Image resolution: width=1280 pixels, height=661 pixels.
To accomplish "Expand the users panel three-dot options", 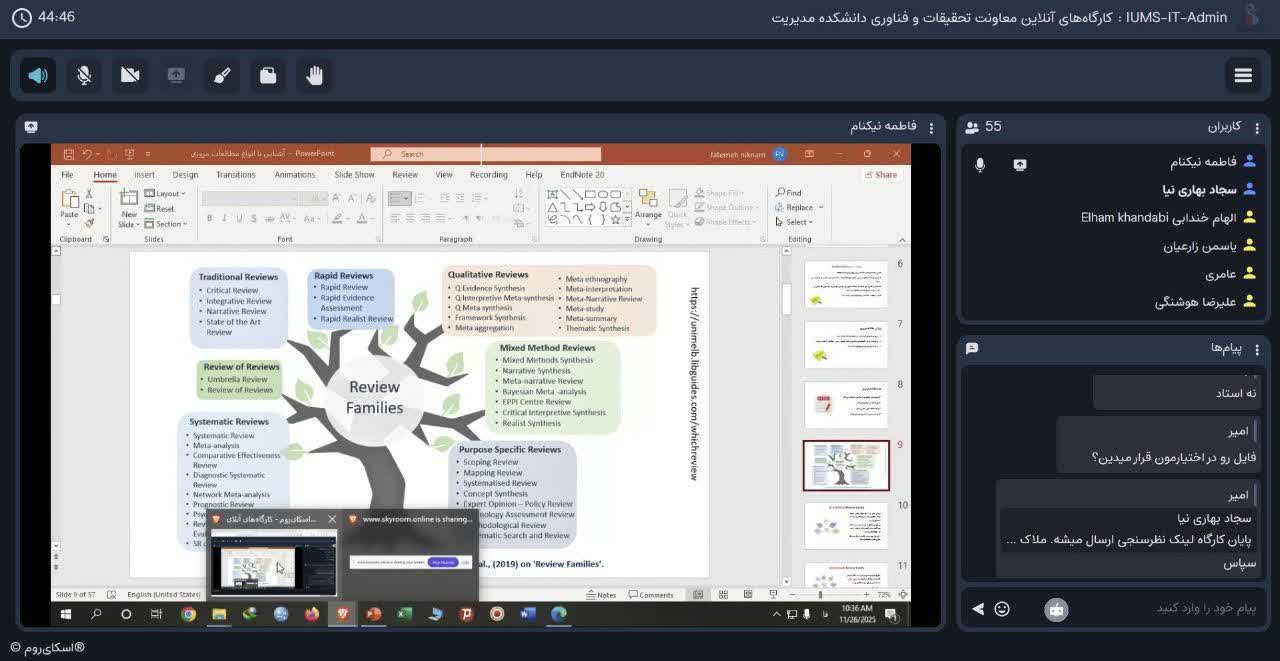I will pyautogui.click(x=1257, y=127).
